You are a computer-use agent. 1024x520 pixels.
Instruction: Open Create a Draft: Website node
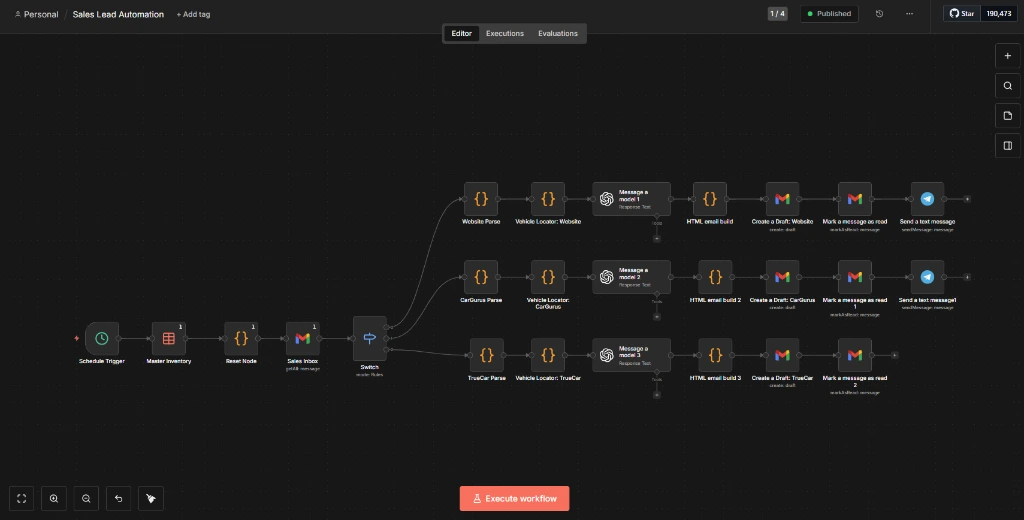pyautogui.click(x=782, y=199)
